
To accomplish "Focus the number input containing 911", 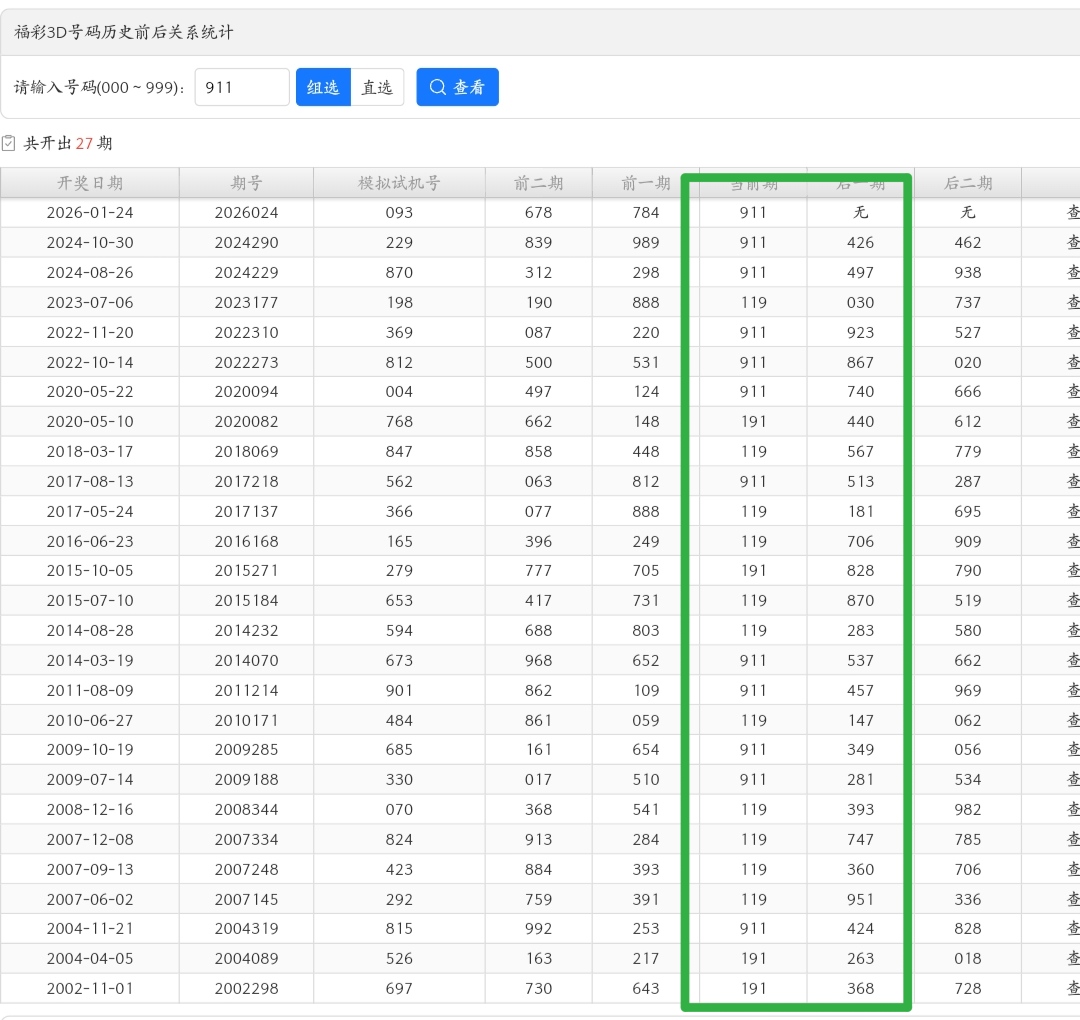I will (x=241, y=87).
